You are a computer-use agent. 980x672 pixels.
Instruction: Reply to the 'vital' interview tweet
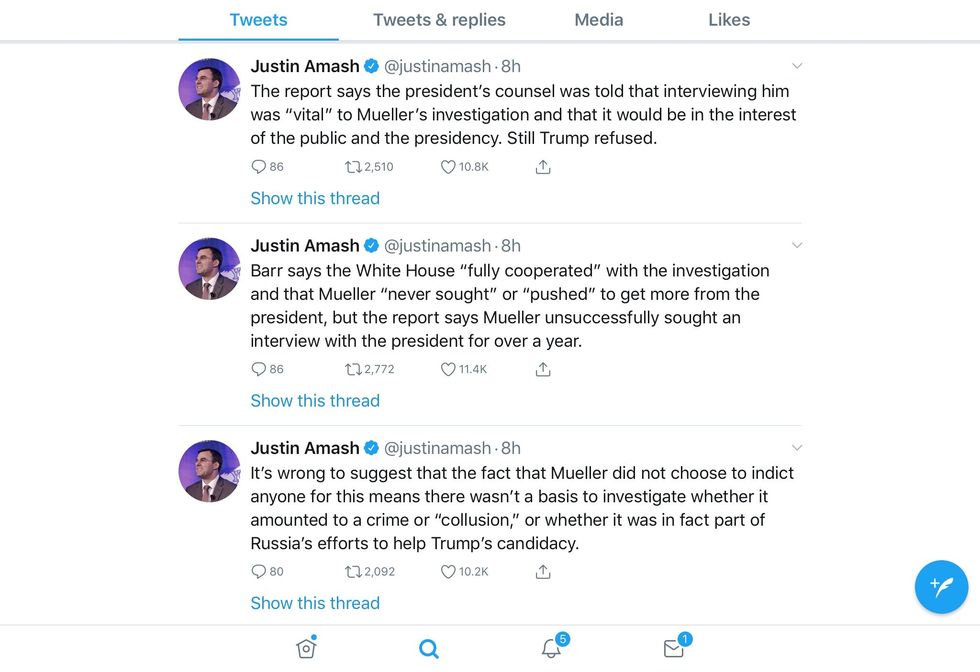(259, 167)
